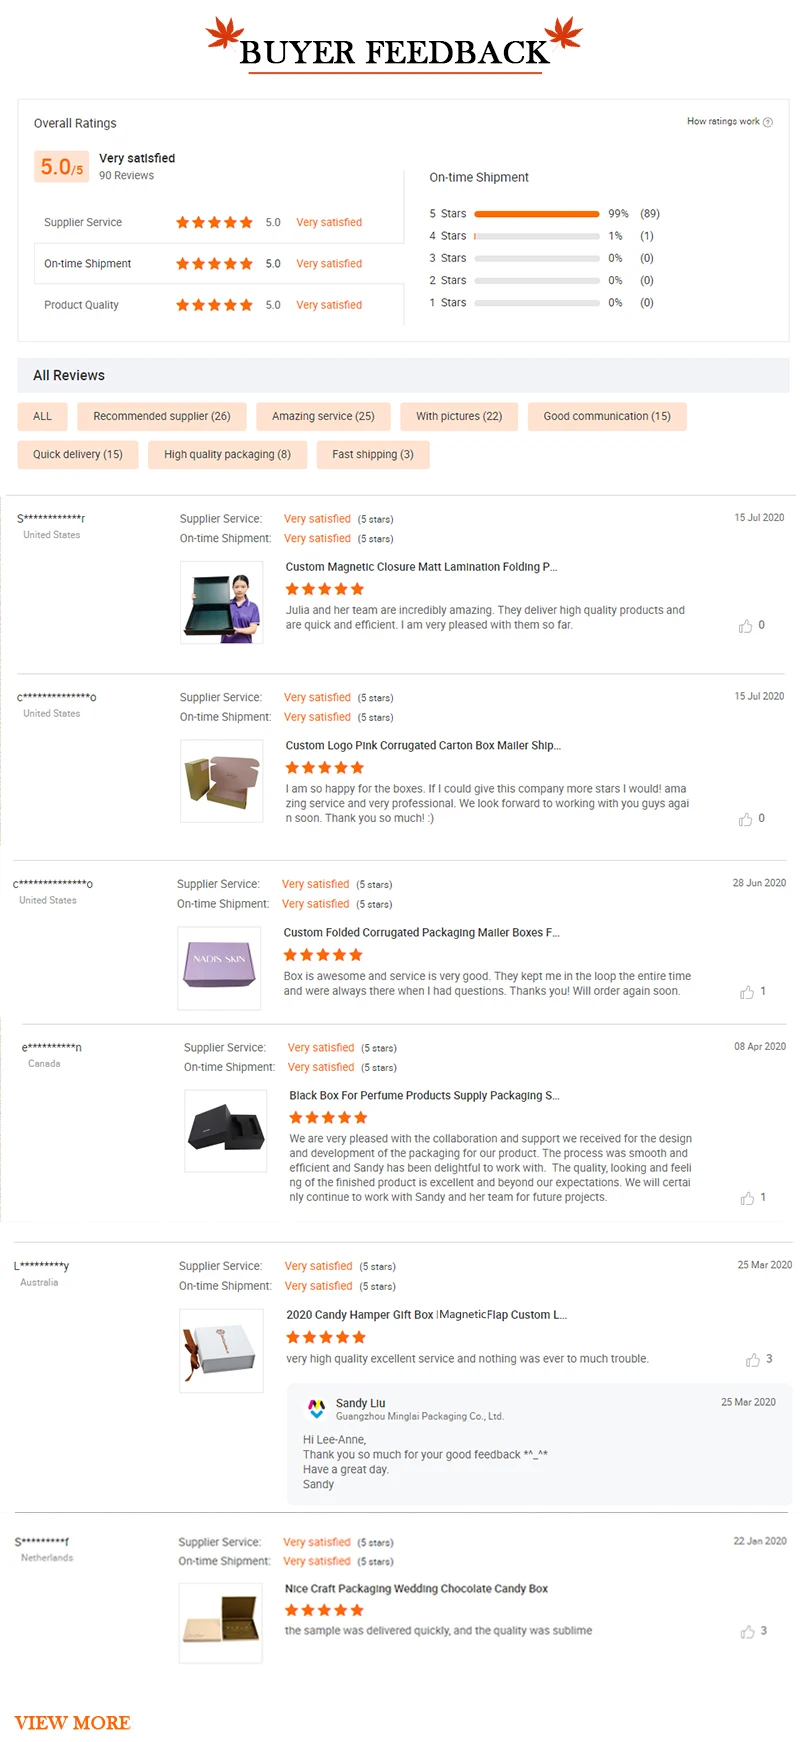
Task: Click the Supplier Service star rating
Action: [214, 222]
